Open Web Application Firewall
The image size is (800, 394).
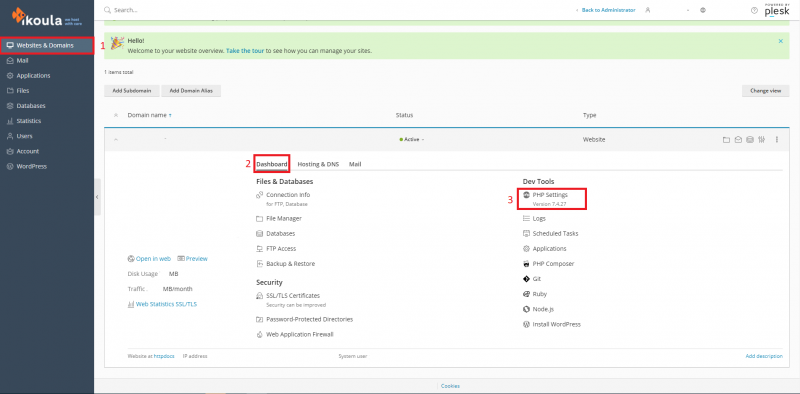pos(299,334)
